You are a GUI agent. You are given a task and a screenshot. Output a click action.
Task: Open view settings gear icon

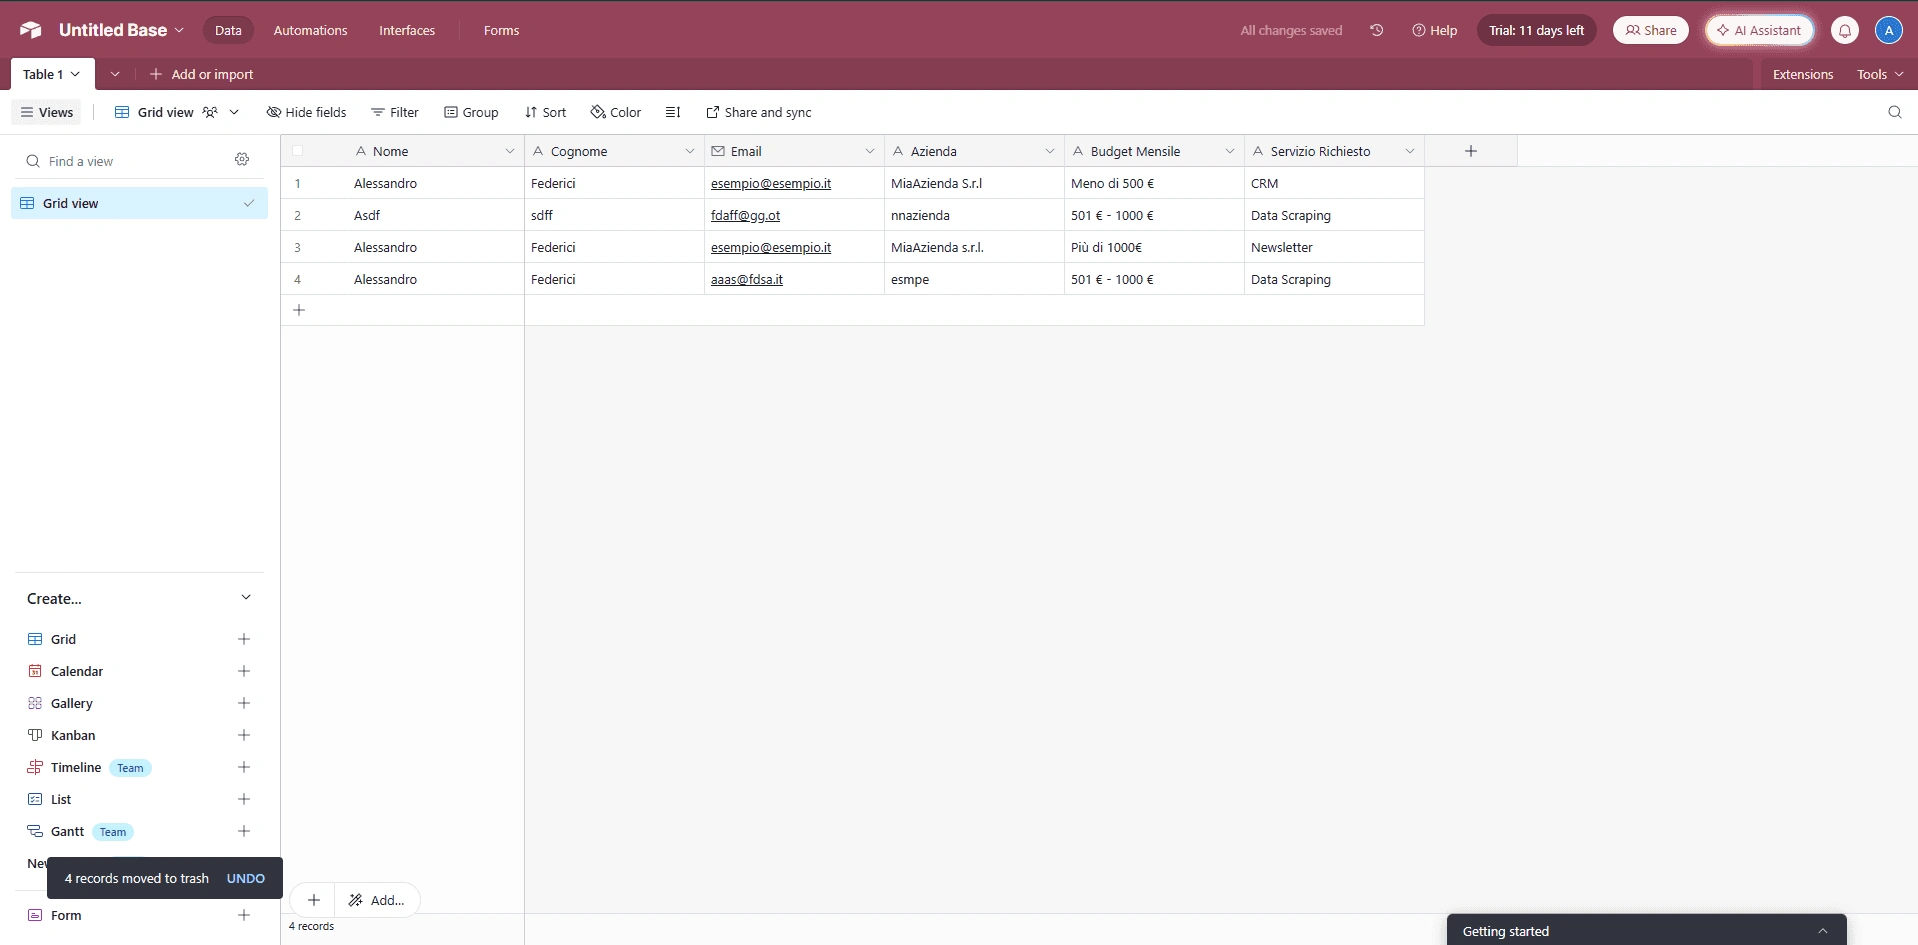[242, 159]
